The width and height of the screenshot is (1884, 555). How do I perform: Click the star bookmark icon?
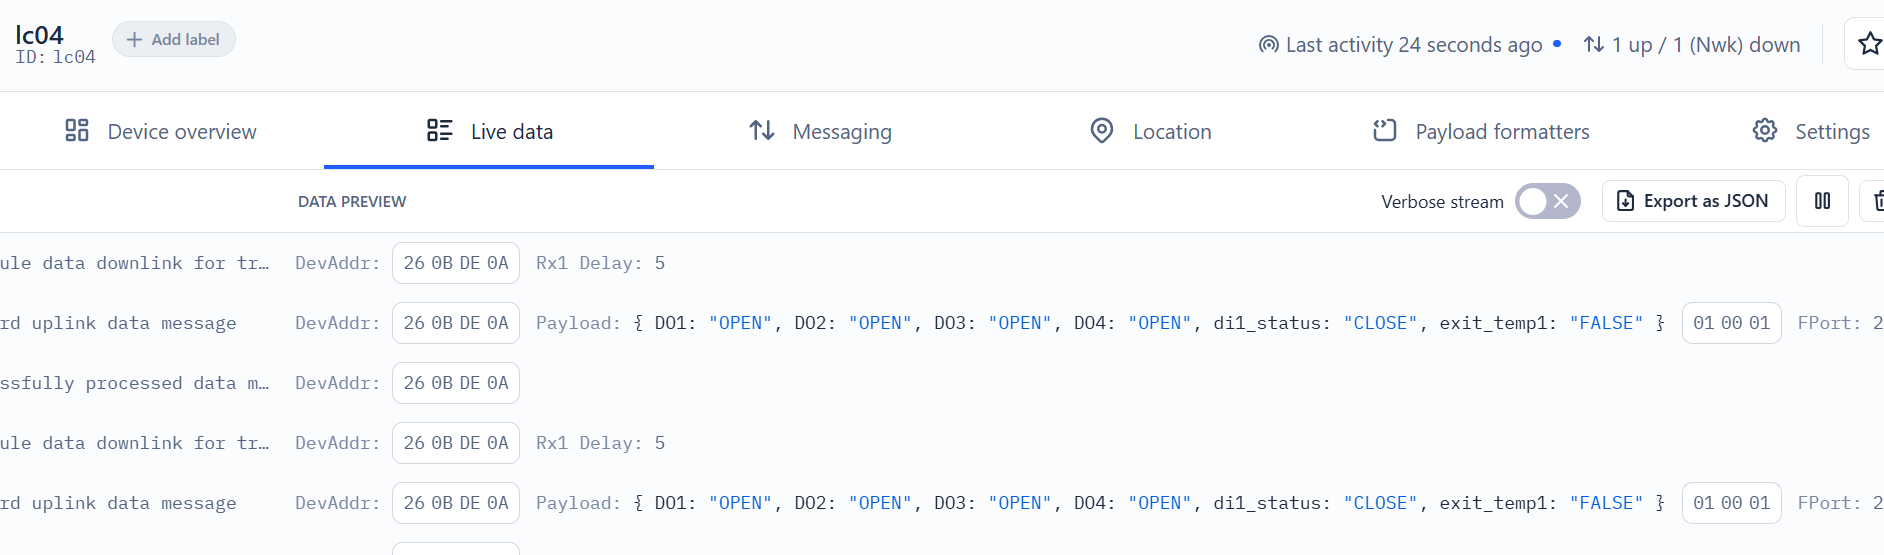click(x=1868, y=44)
